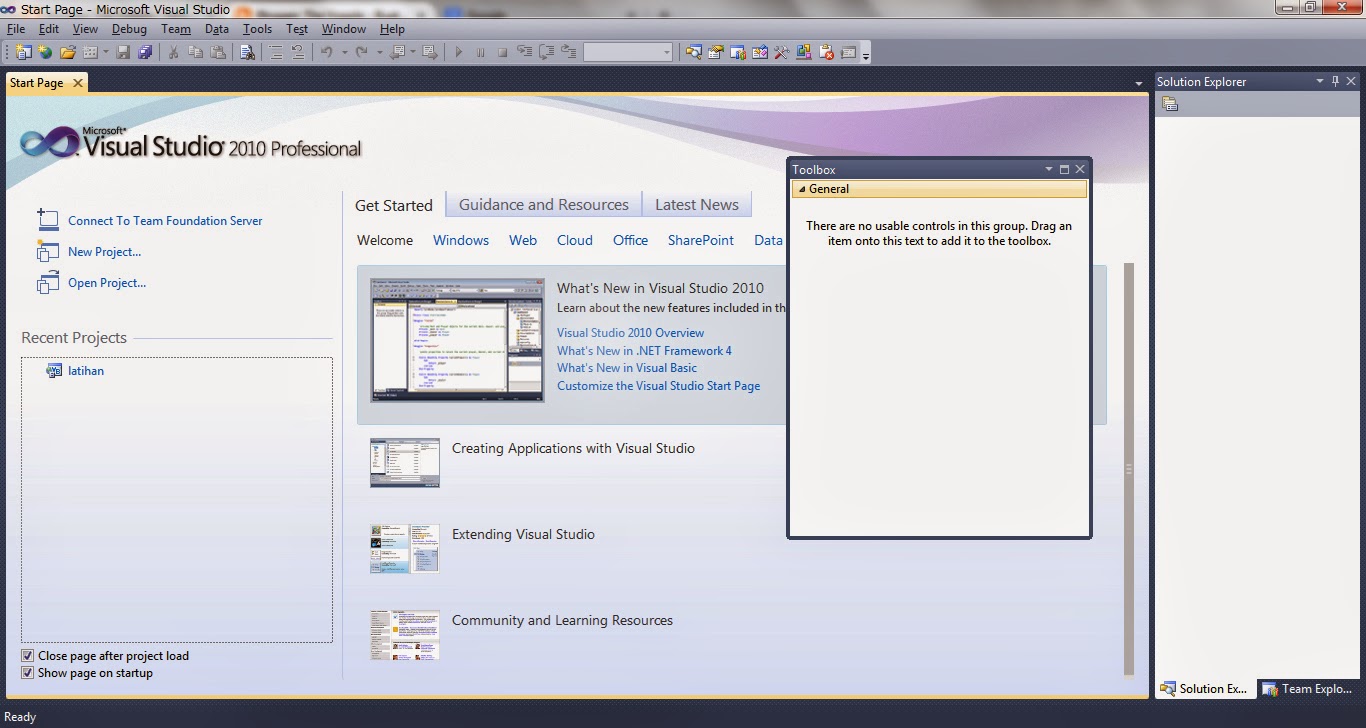Open Solution Explorer window position dropdown
This screenshot has height=728, width=1366.
(1319, 81)
